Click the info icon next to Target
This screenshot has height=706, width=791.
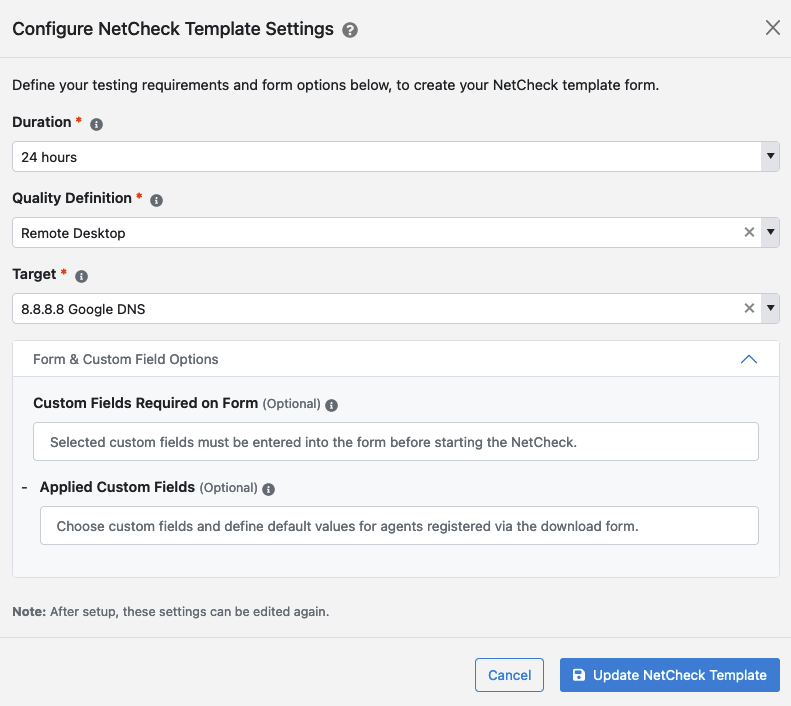coord(82,276)
